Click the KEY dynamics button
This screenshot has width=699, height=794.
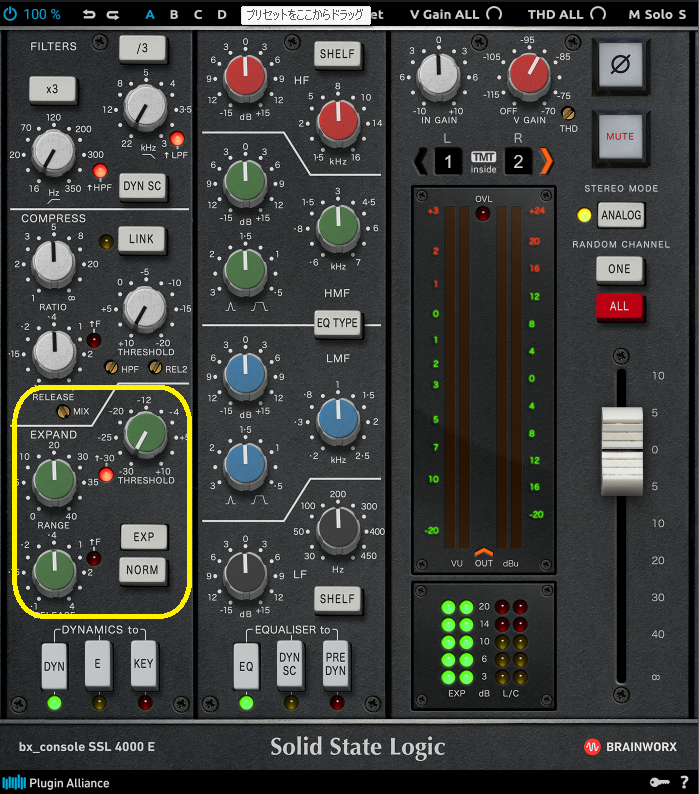[143, 663]
